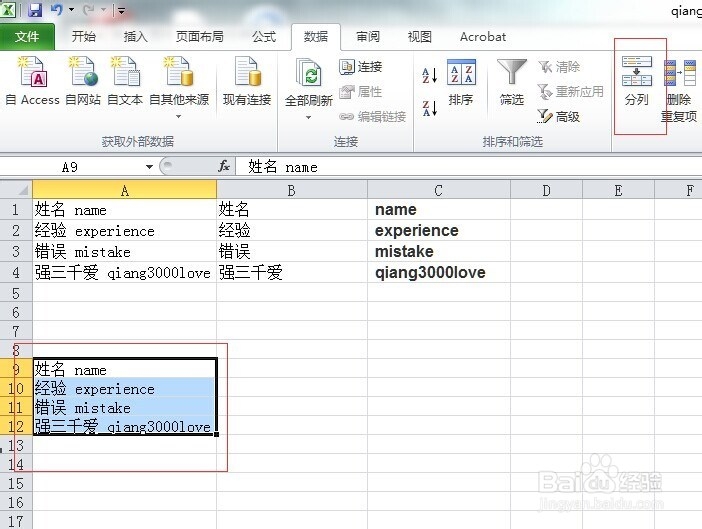702x529 pixels.
Task: Click cell A11 with 错误 mistake
Action: [124, 407]
